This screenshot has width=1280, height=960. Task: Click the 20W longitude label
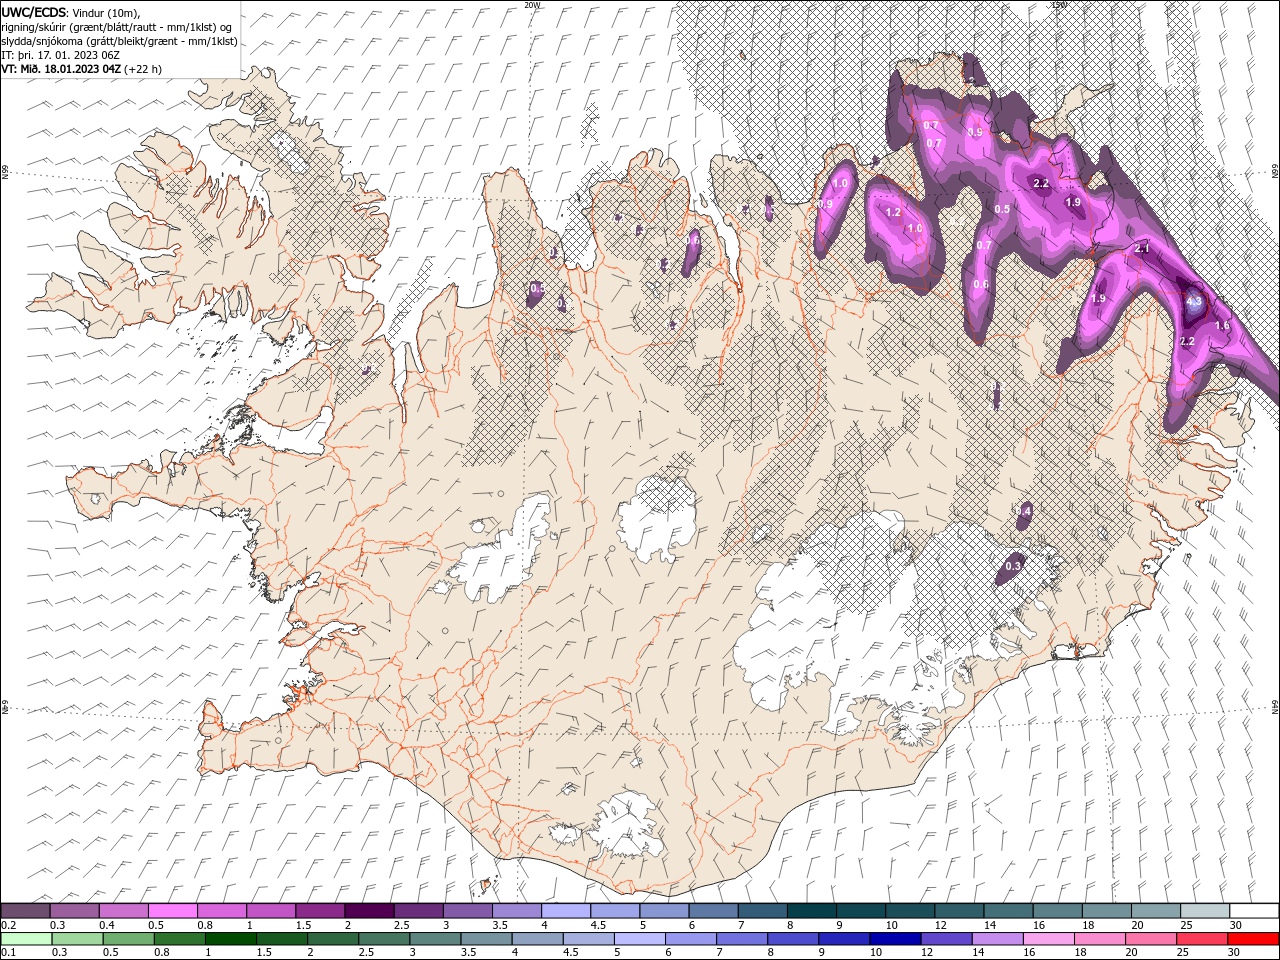coord(532,5)
